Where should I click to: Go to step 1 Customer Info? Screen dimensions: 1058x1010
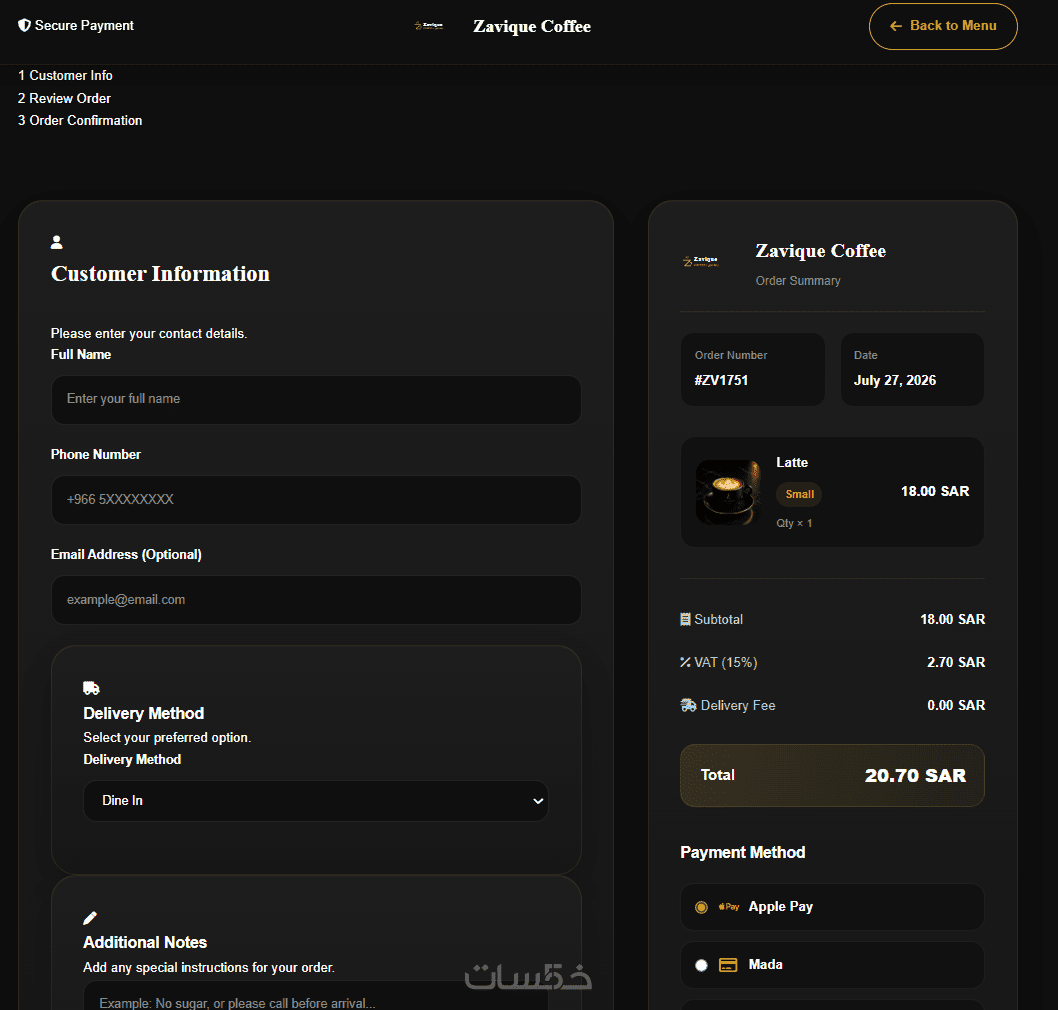[65, 76]
